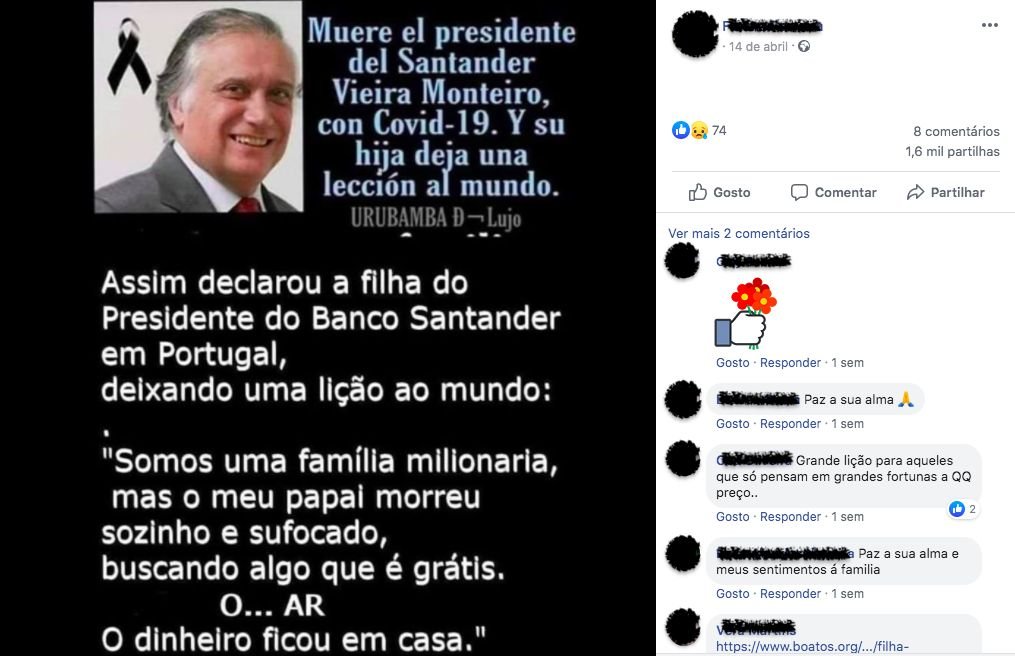1015x656 pixels.
Task: Click the Vieira Monteiro photo in image
Action: [199, 107]
